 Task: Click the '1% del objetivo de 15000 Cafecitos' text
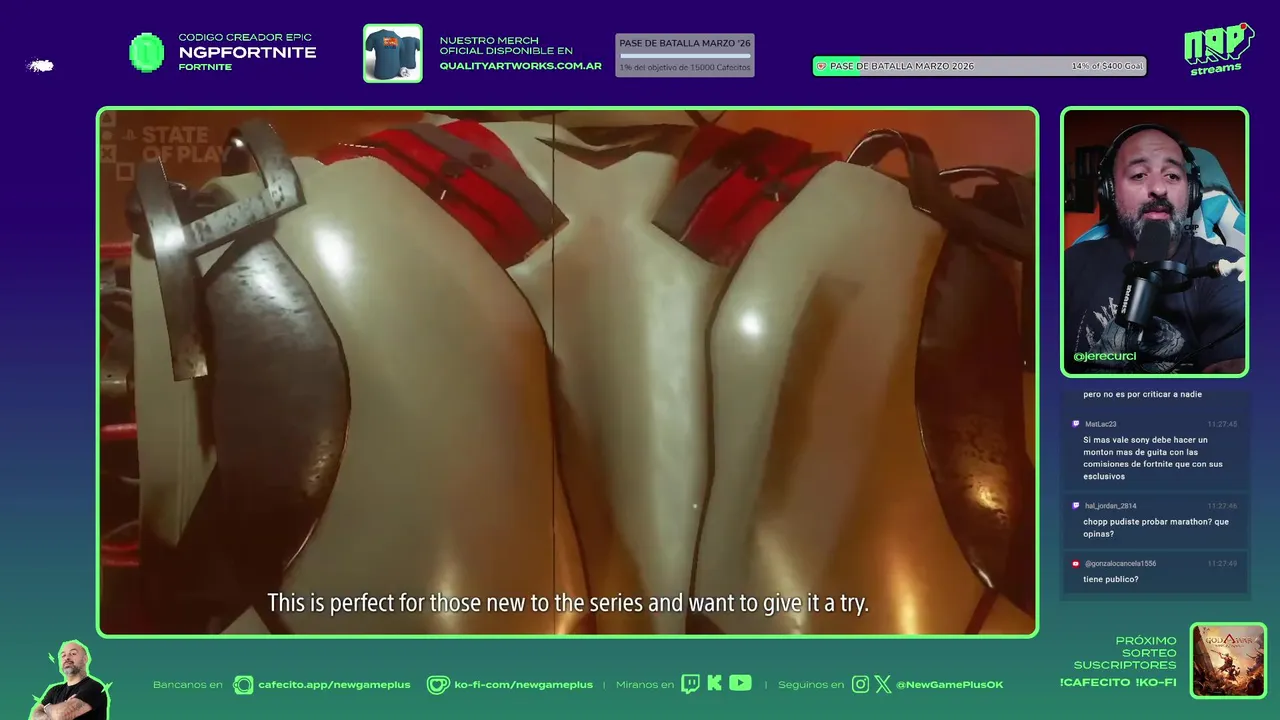(684, 68)
